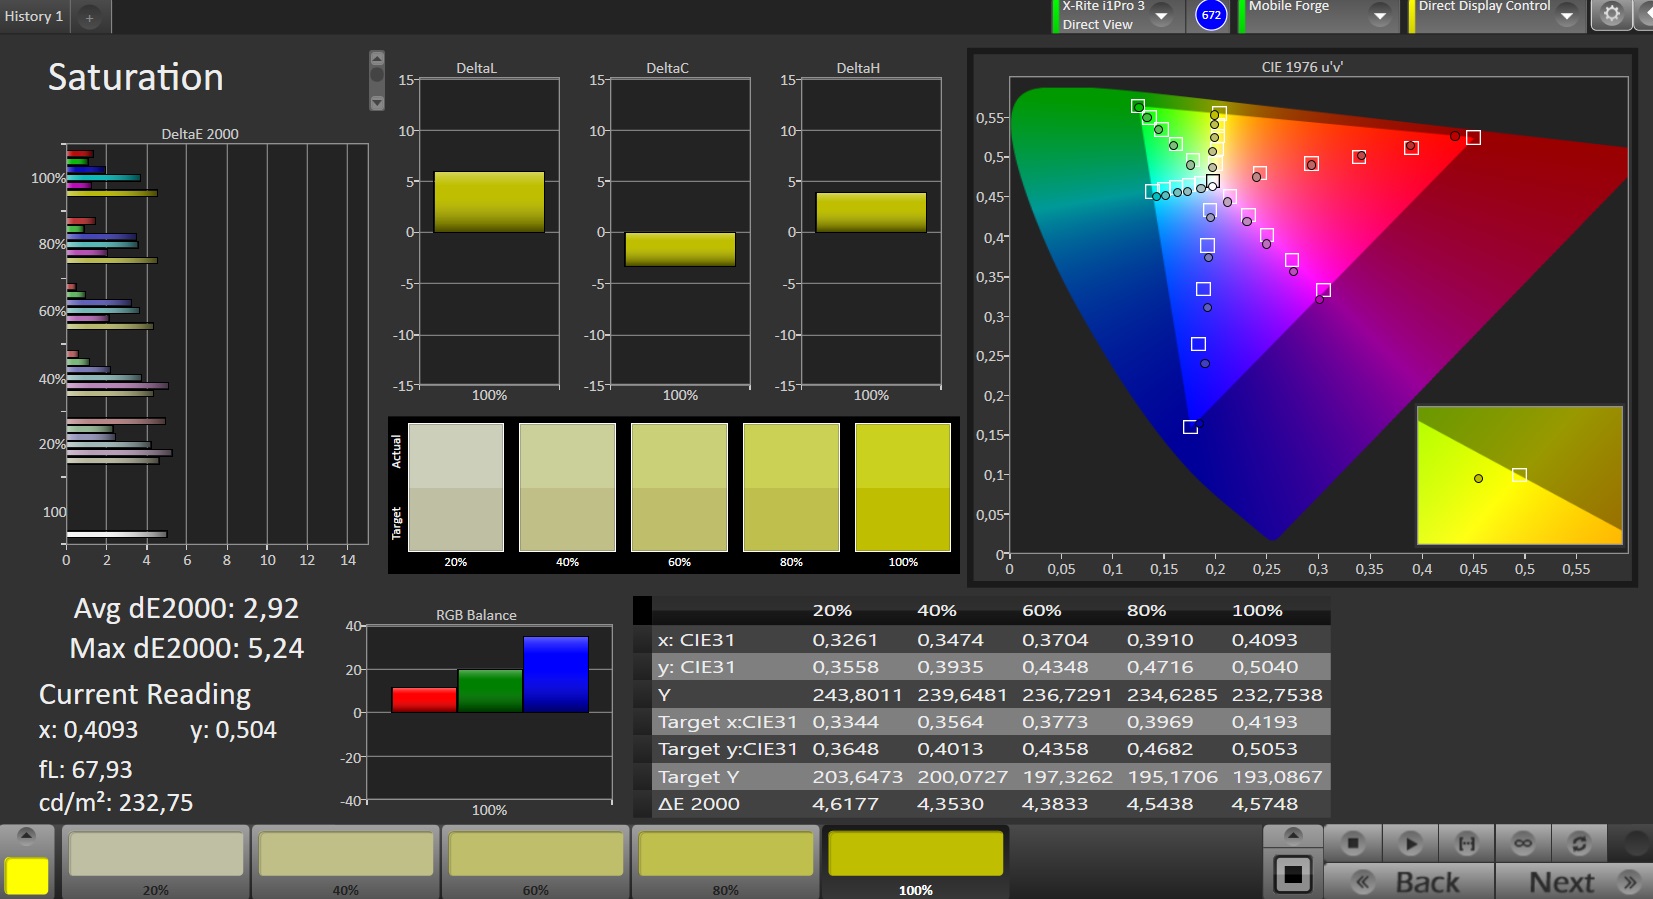This screenshot has height=899, width=1653.
Task: Click the RGB Balance chart blue bar
Action: click(x=556, y=674)
